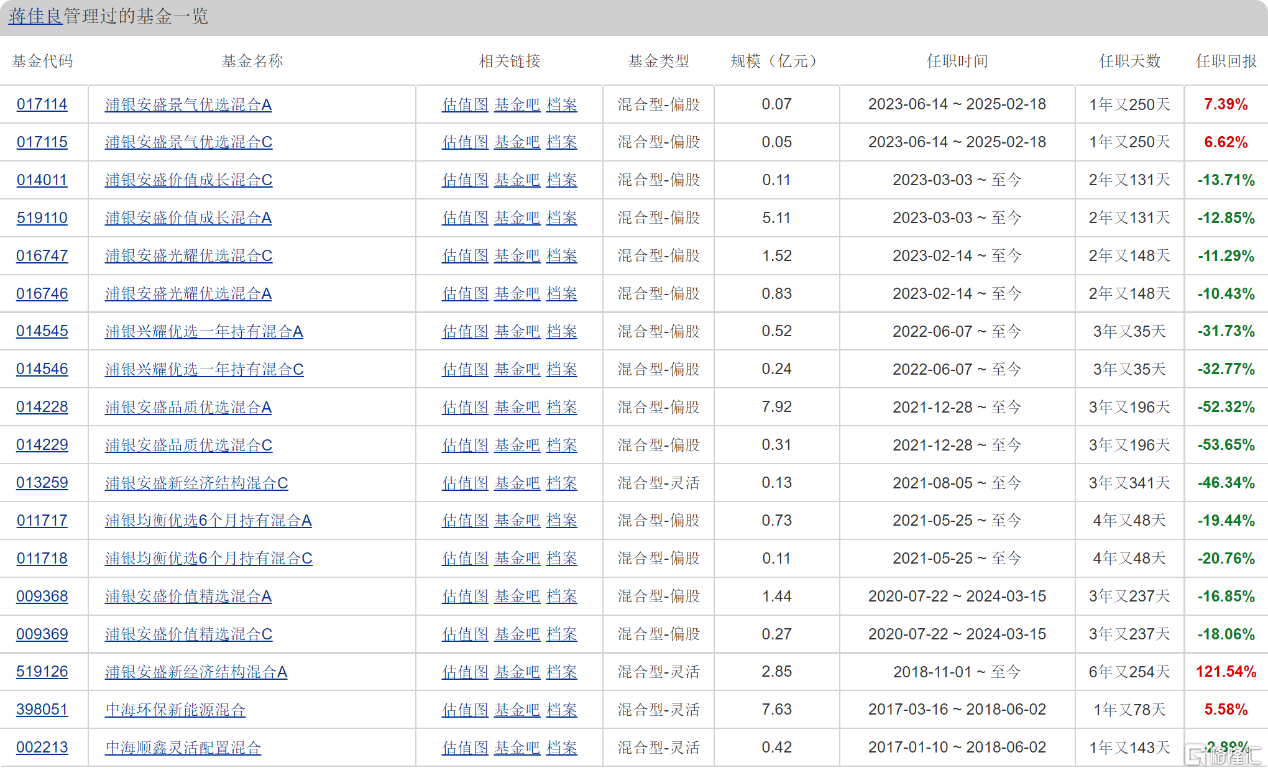Screen dimensions: 1268x773
Task: Open 档案 for fund 017114
Action: (562, 104)
